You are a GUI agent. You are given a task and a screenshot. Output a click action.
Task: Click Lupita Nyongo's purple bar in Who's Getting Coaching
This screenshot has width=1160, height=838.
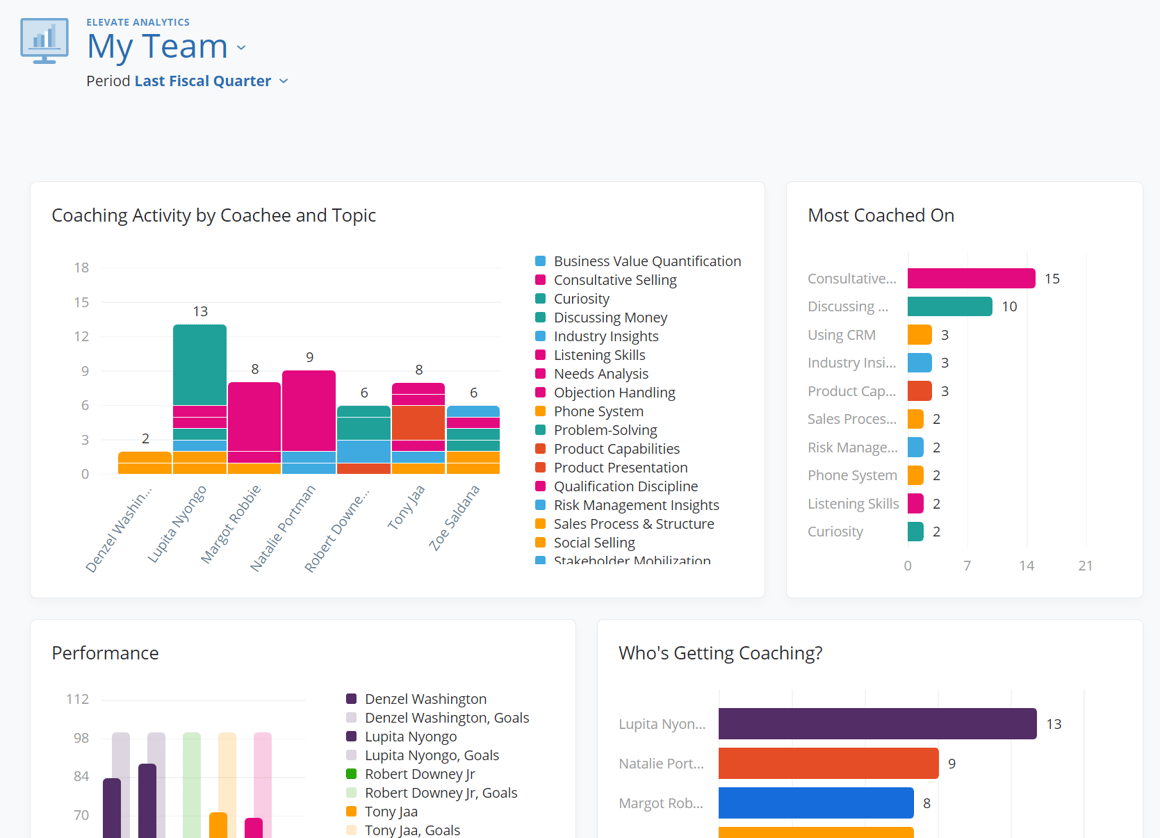coord(877,723)
